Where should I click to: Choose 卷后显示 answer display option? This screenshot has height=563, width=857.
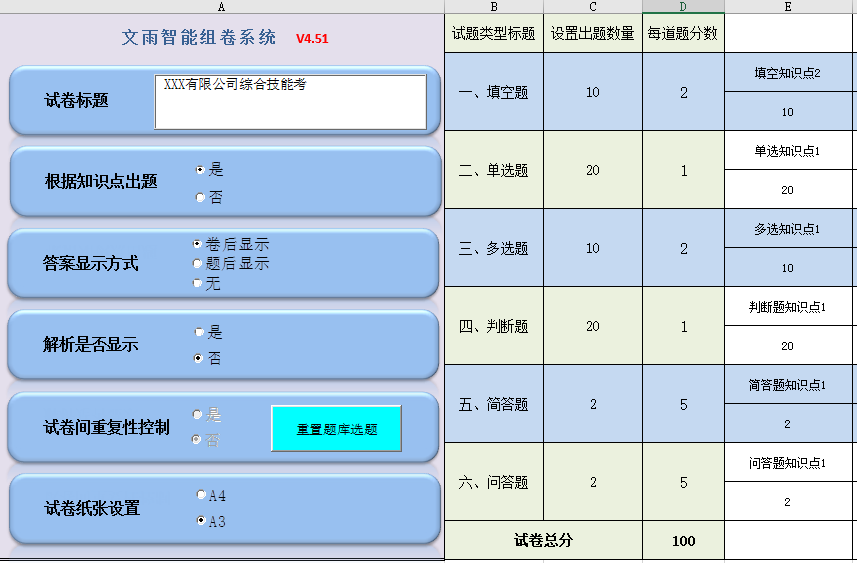(x=197, y=244)
